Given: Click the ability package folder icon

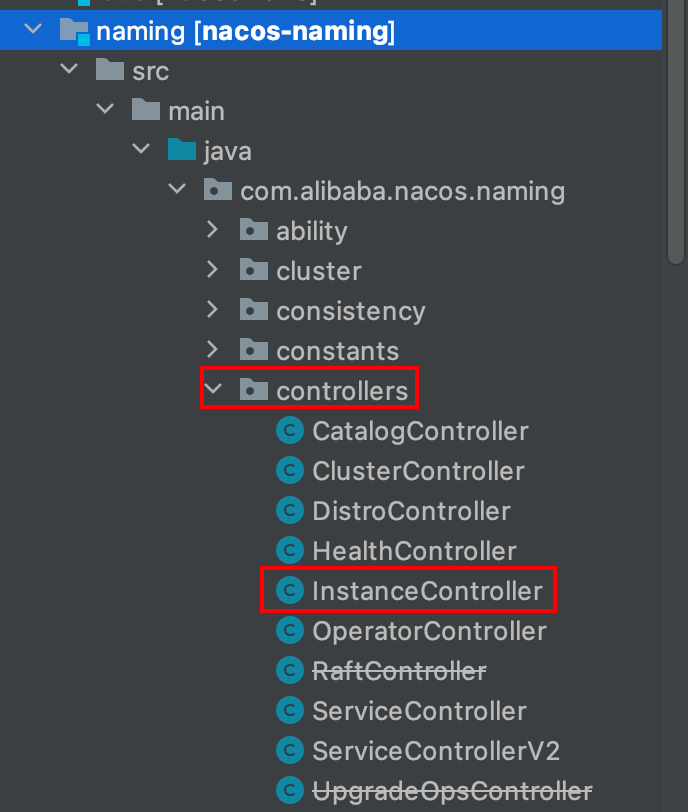Looking at the screenshot, I should (x=254, y=231).
